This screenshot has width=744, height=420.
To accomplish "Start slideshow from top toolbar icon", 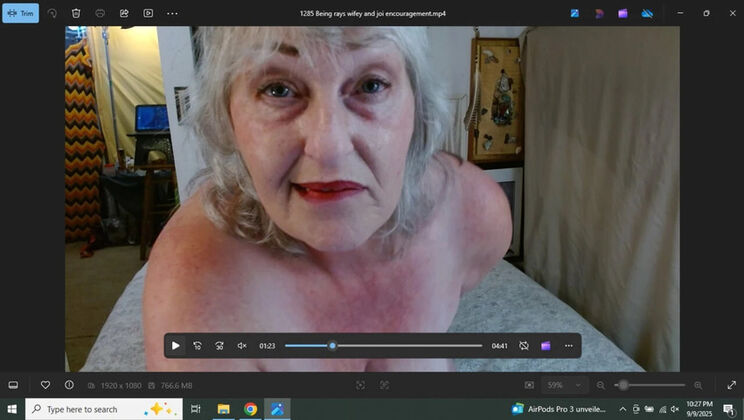I will click(148, 13).
